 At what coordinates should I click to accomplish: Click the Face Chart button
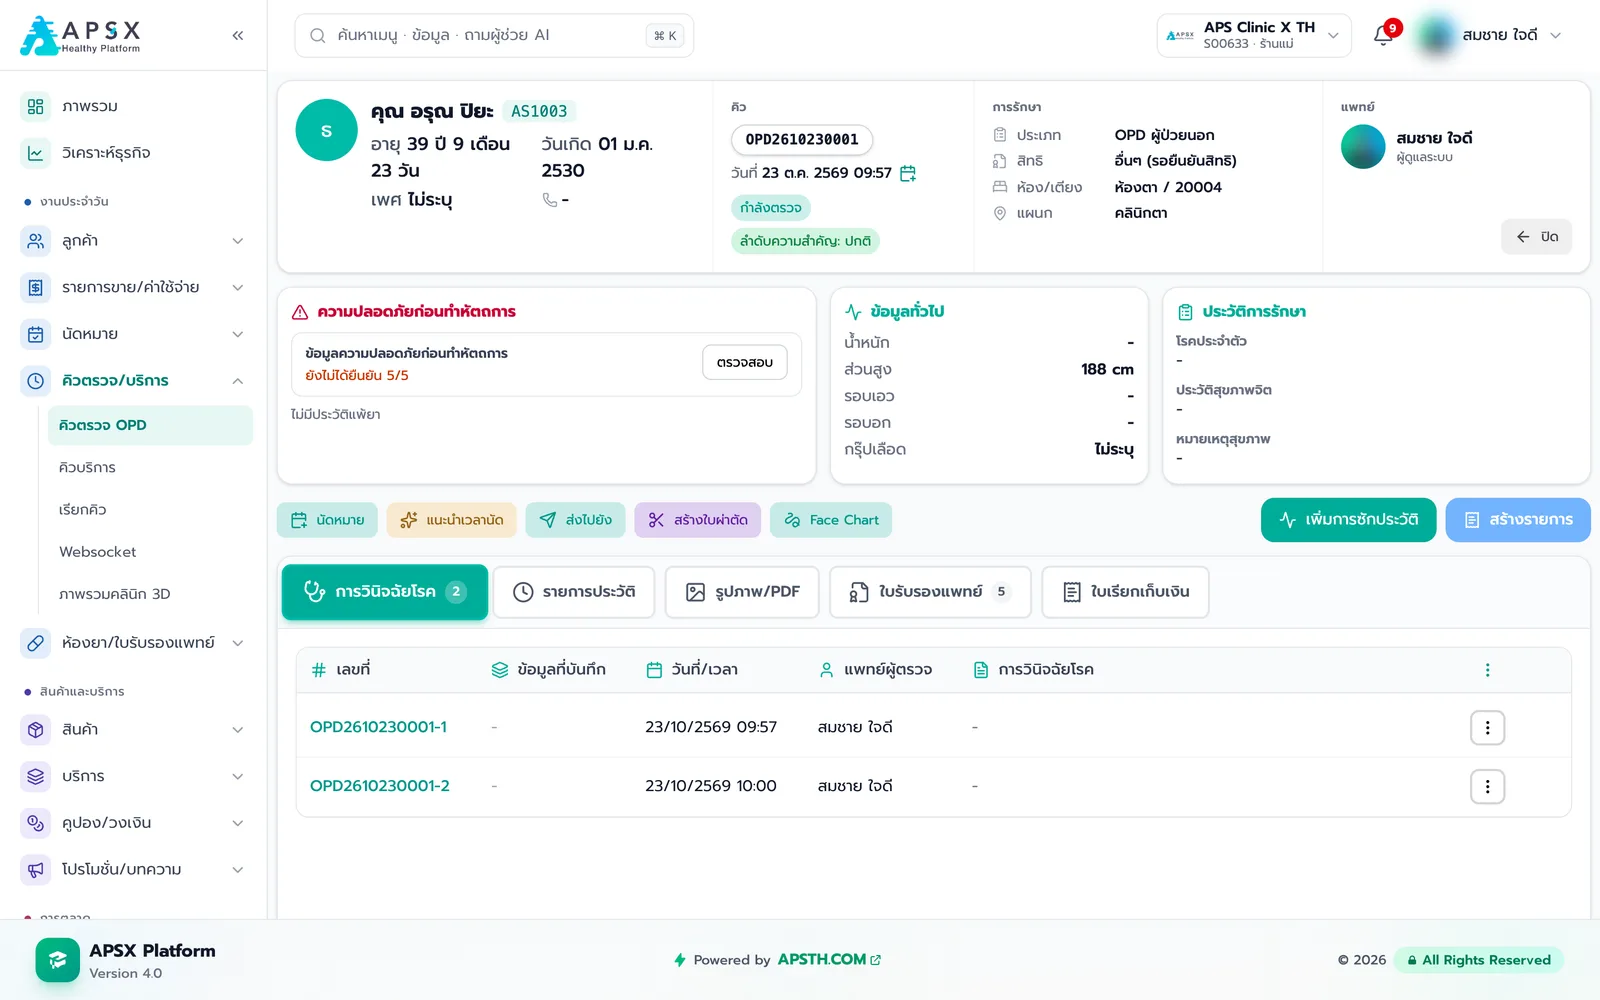pos(831,520)
